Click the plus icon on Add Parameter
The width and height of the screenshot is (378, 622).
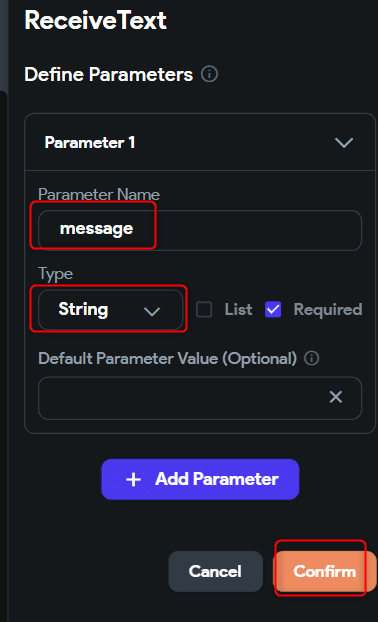tap(133, 479)
